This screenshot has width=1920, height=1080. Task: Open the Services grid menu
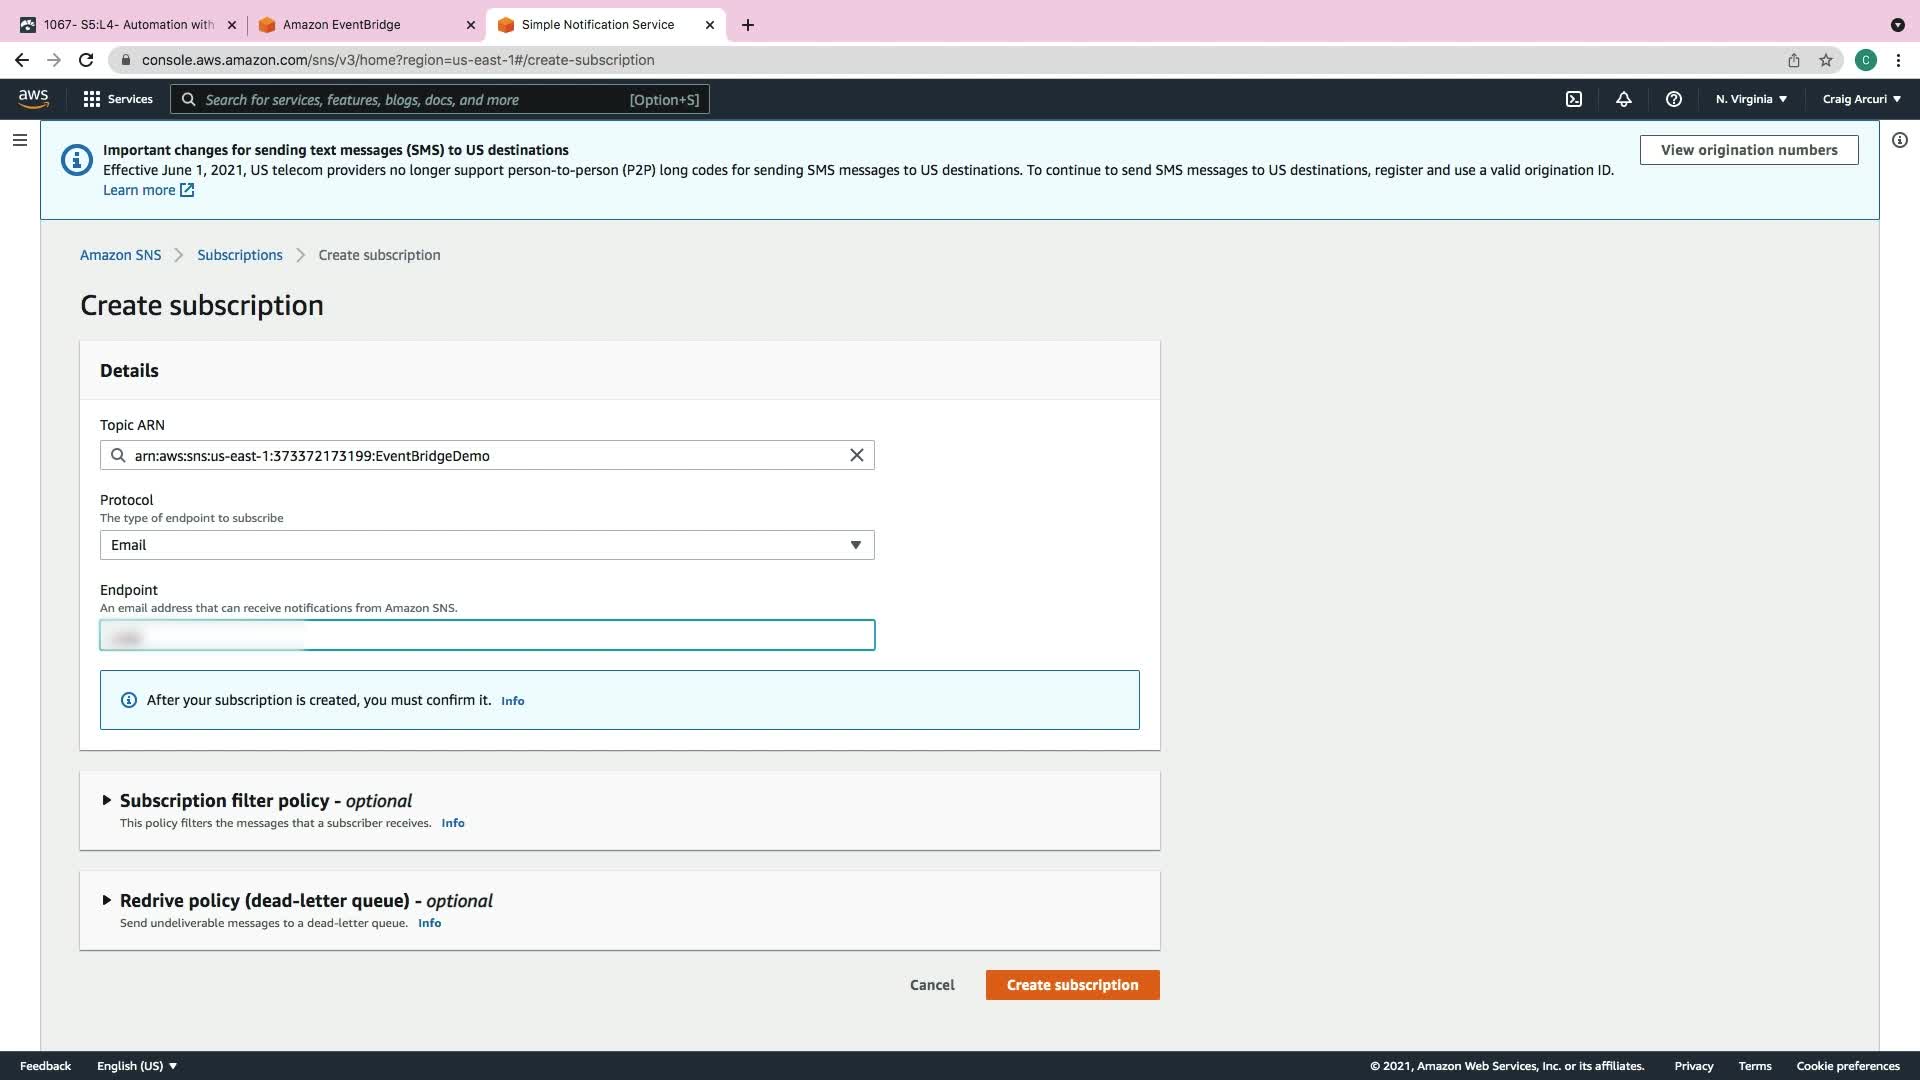117,99
